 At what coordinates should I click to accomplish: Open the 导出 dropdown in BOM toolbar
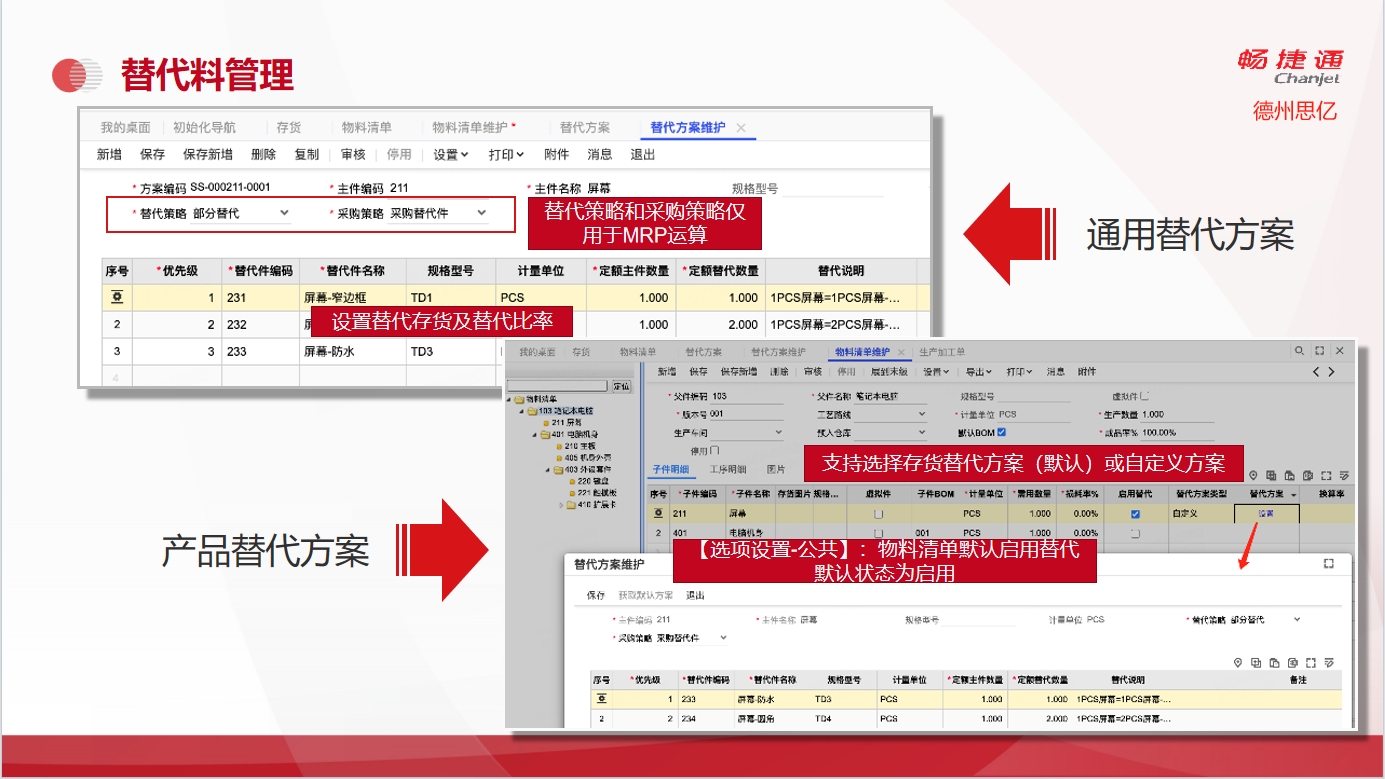979,372
